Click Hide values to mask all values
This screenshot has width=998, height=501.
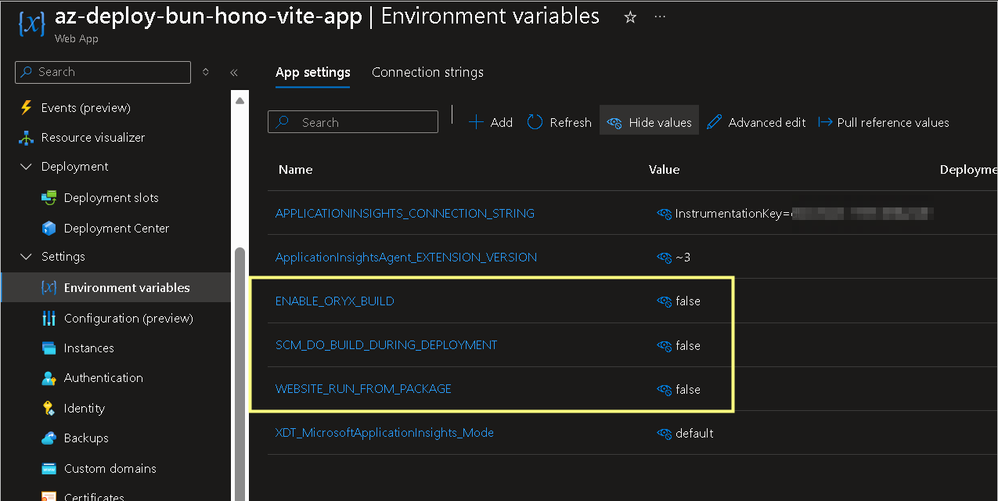click(x=649, y=122)
